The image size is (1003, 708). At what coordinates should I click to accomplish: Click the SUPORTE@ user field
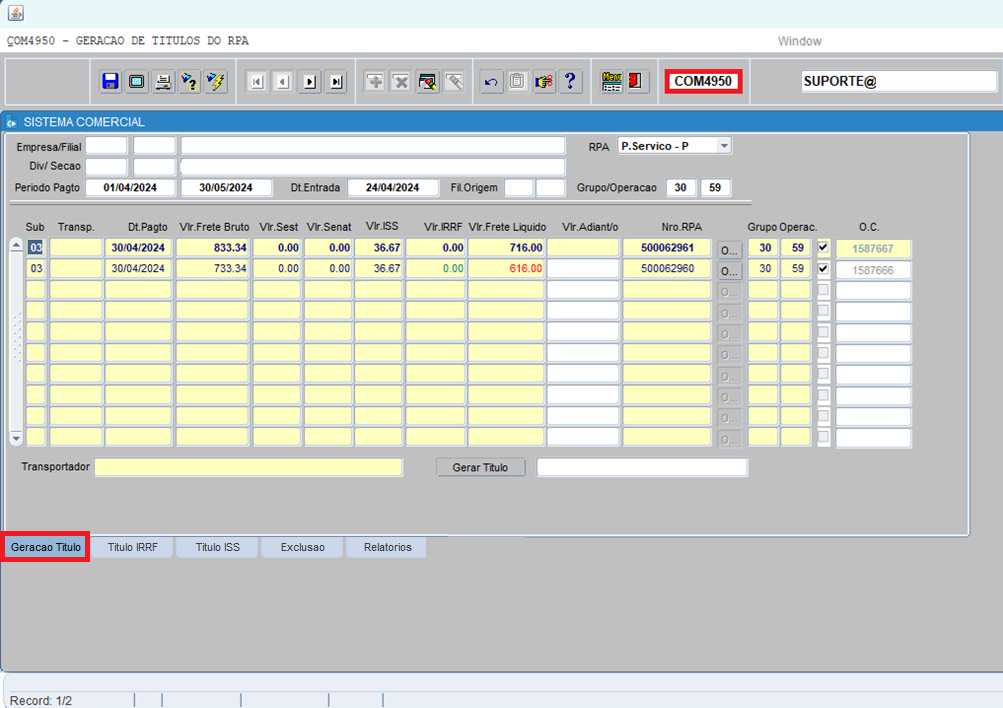tap(899, 81)
